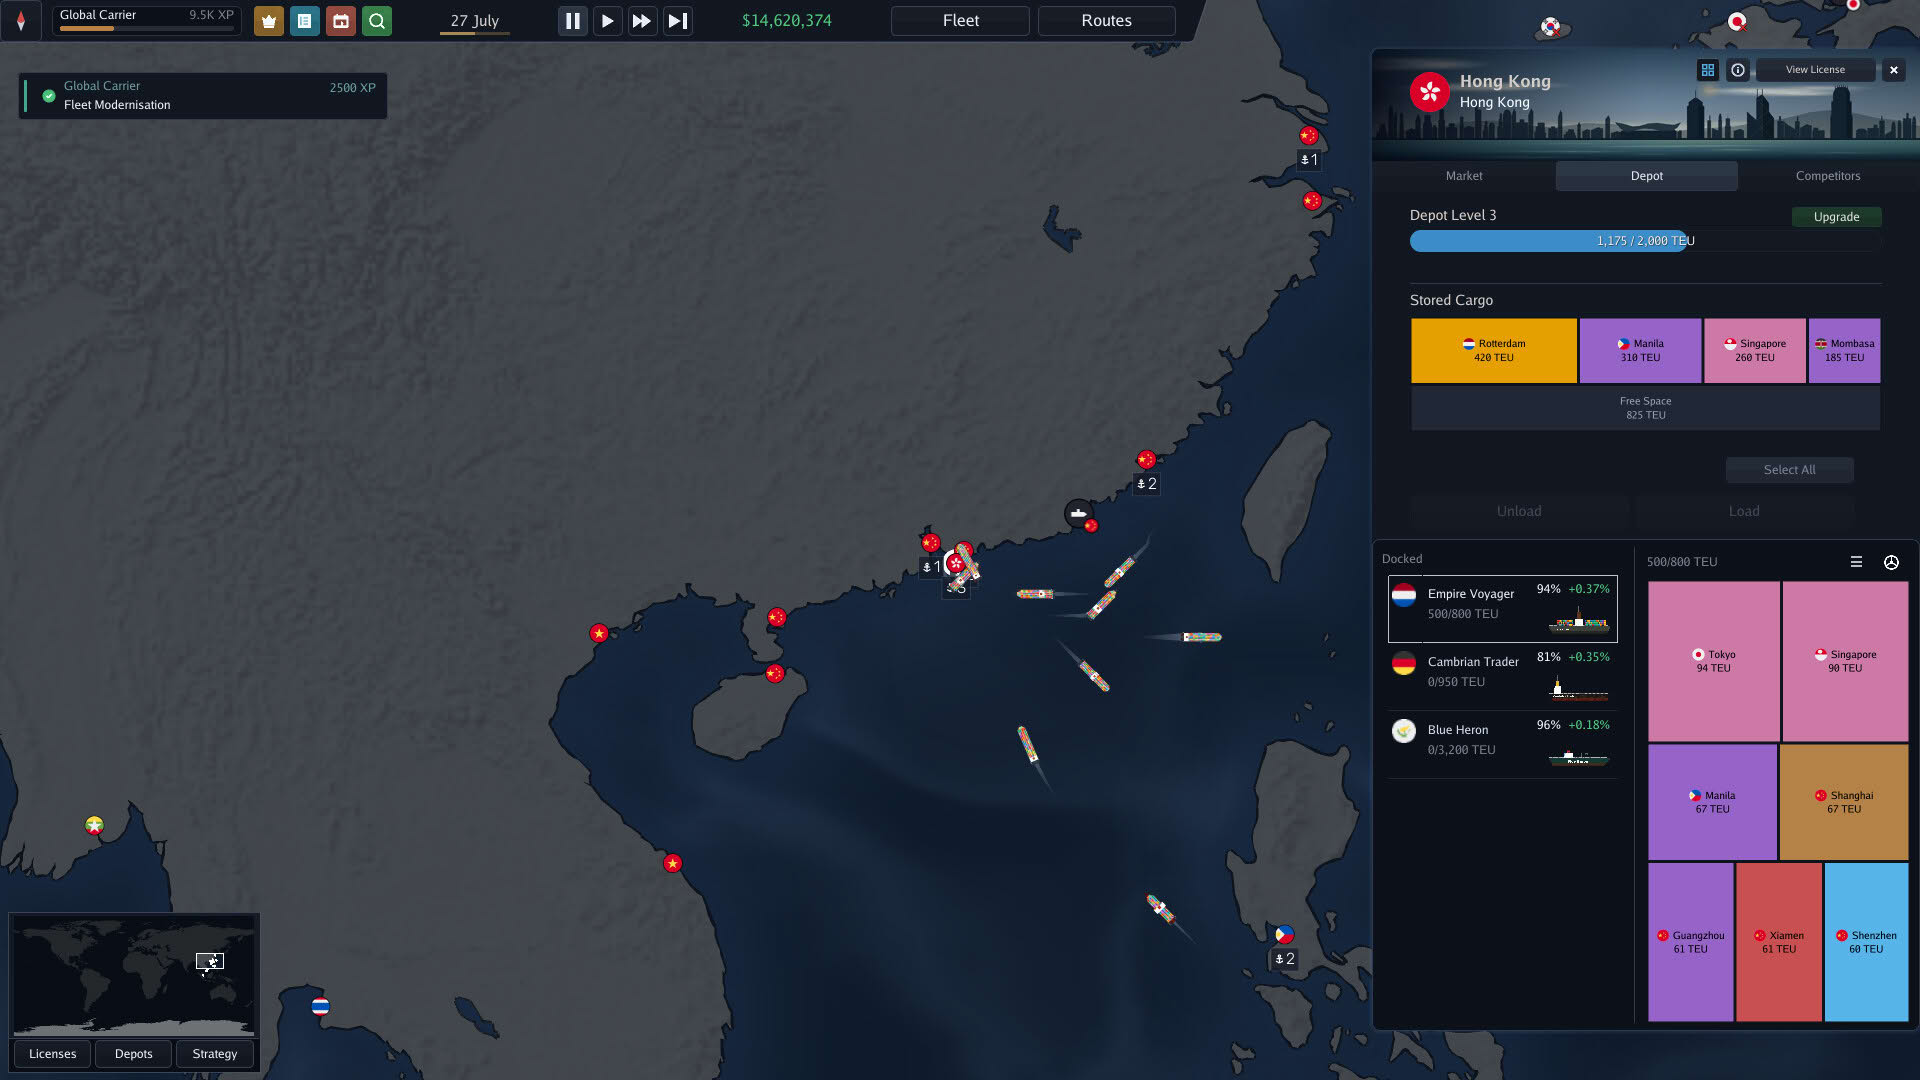Open the Strategy panel
Viewport: 1920px width, 1080px height.
[x=215, y=1054]
